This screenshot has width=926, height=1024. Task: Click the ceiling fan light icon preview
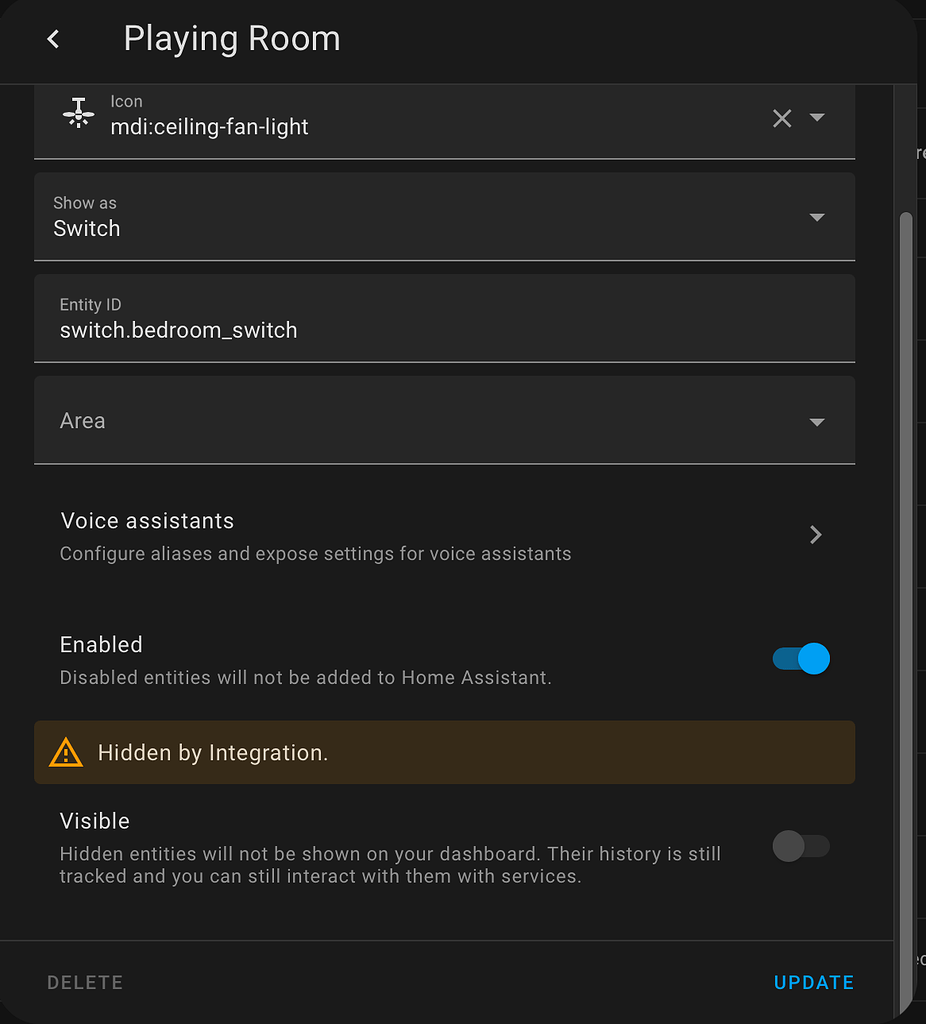coord(77,113)
